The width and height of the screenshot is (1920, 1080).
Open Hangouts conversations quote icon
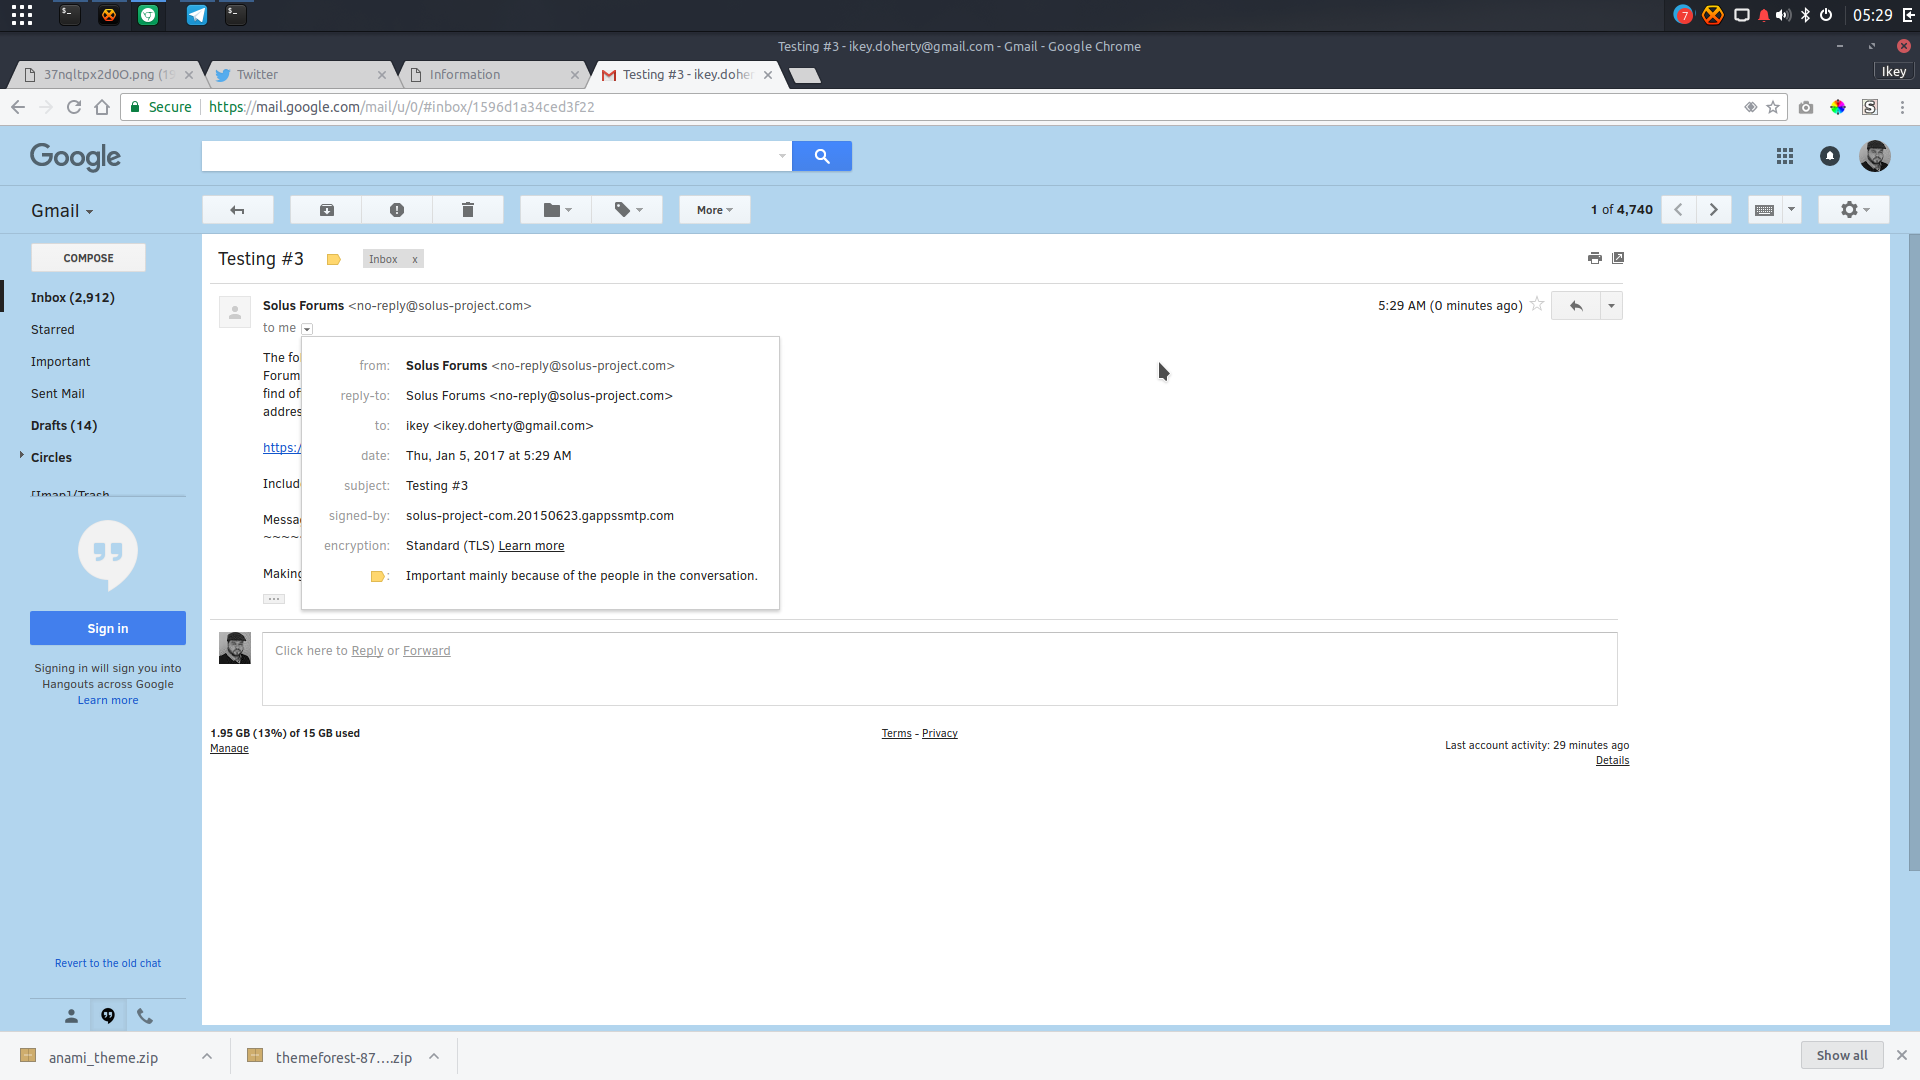pyautogui.click(x=108, y=1016)
